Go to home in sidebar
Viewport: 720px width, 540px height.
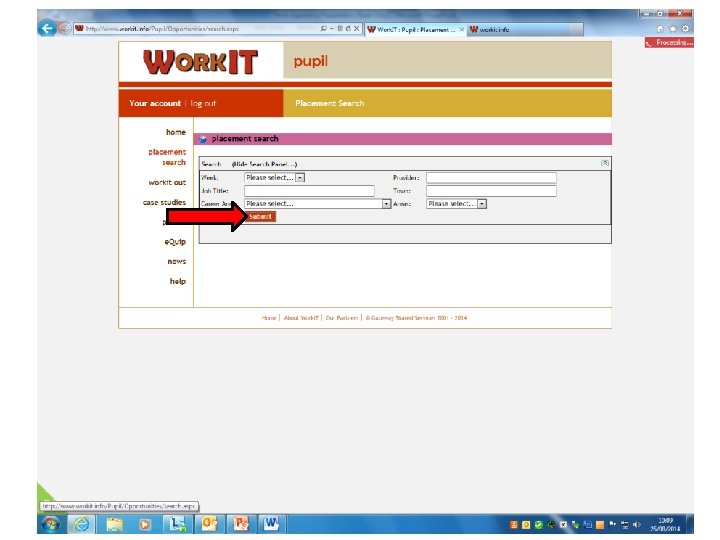click(176, 132)
